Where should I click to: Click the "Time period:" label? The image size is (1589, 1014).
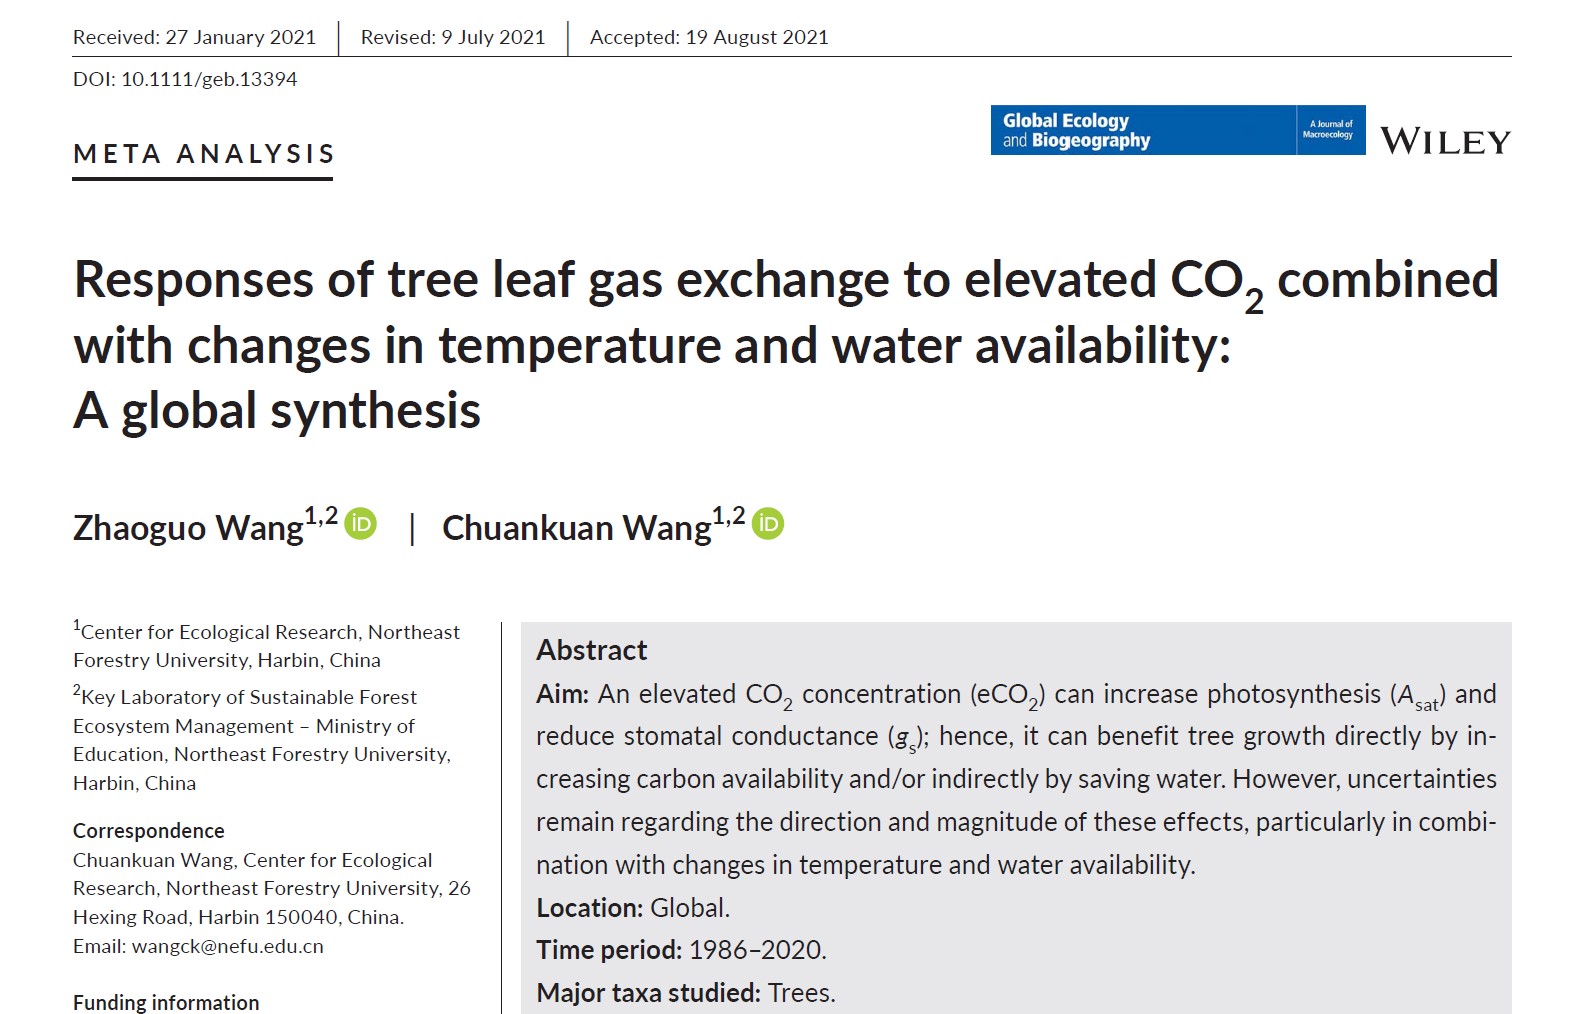click(x=608, y=950)
